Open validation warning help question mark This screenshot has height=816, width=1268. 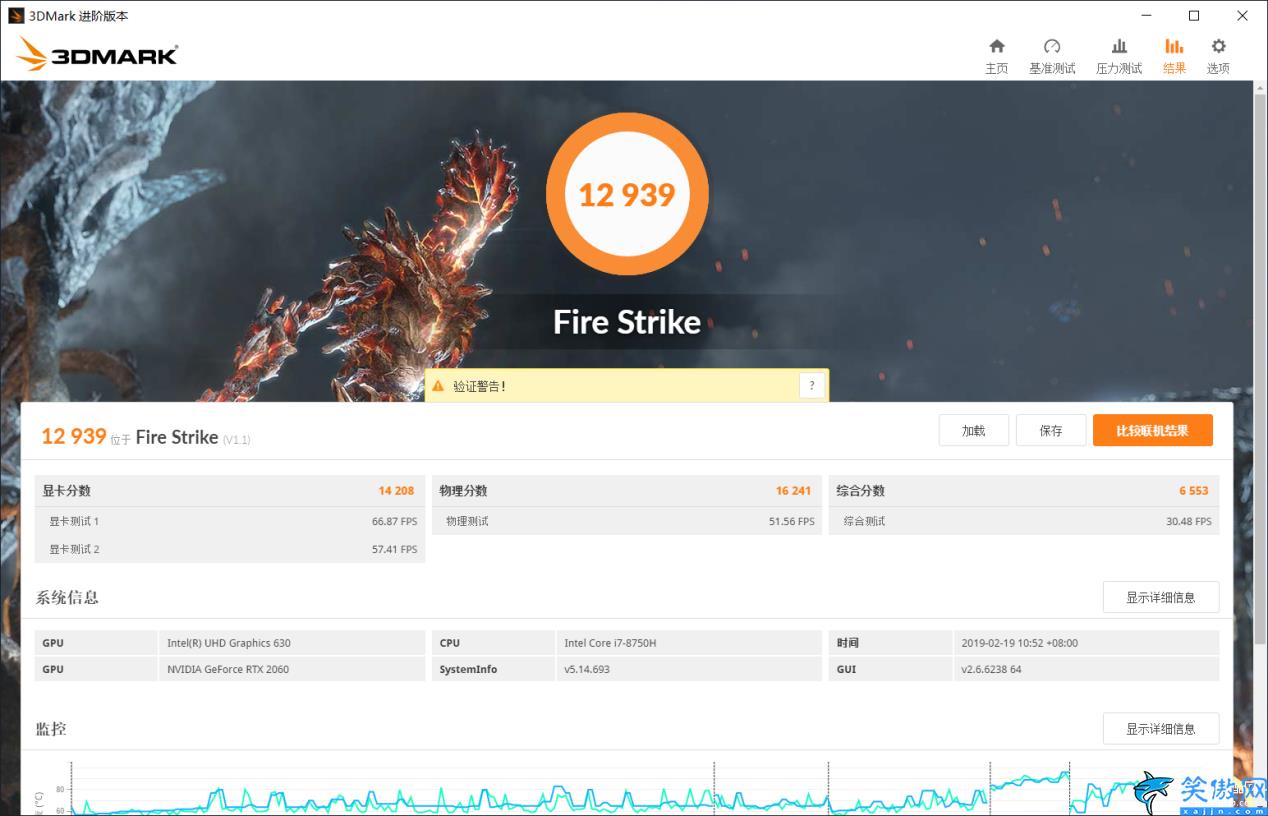click(x=811, y=385)
